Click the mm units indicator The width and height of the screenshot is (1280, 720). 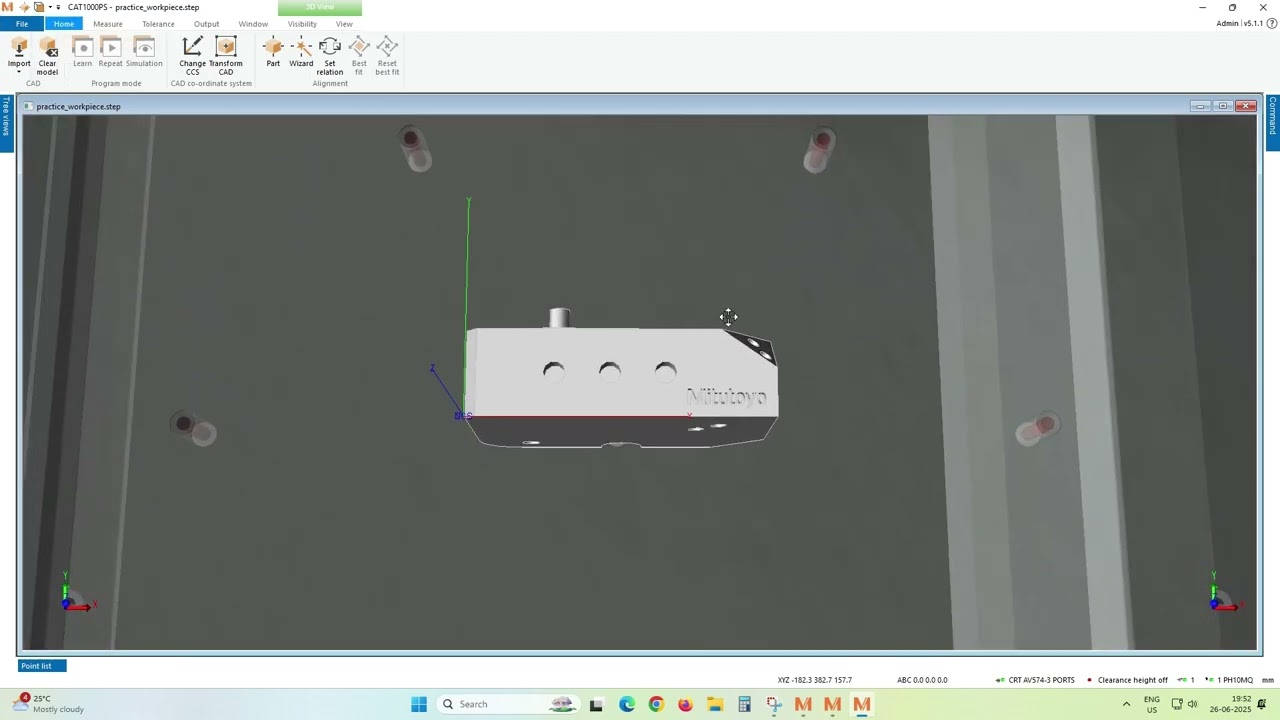(1268, 680)
